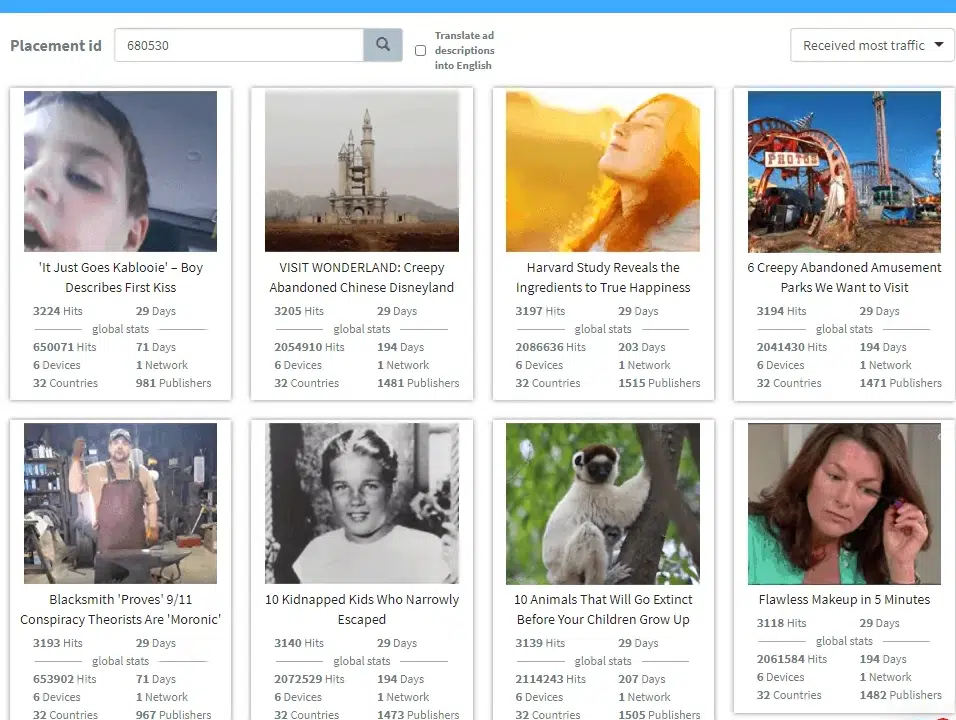Image resolution: width=956 pixels, height=720 pixels.
Task: Open '6 Creepy Abandoned Amusement Parks' title
Action: 844,277
